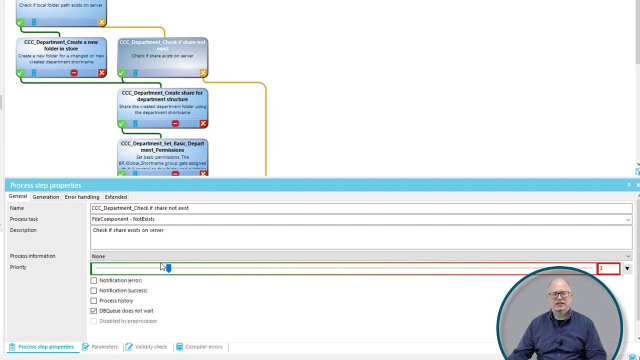This screenshot has height=360, width=640.
Task: Open the Process task dropdown
Action: click(x=628, y=220)
